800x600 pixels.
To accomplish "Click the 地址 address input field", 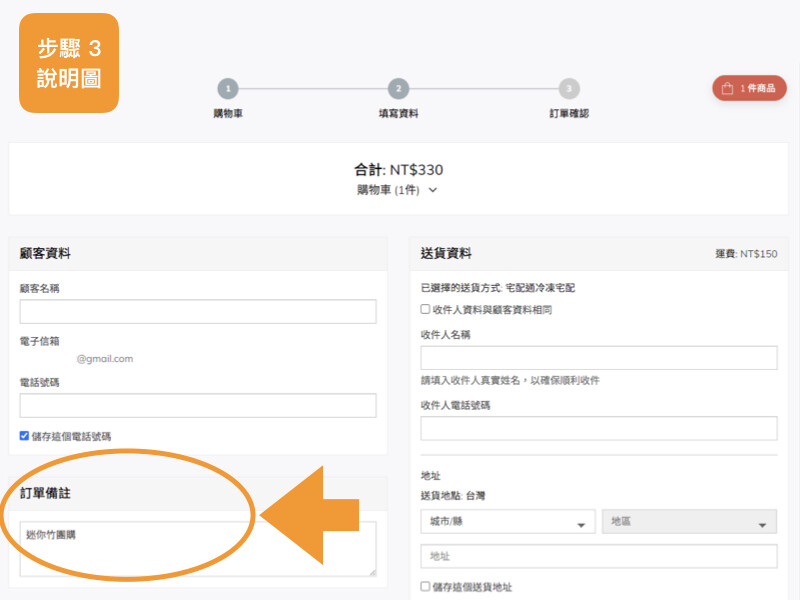I will (598, 557).
